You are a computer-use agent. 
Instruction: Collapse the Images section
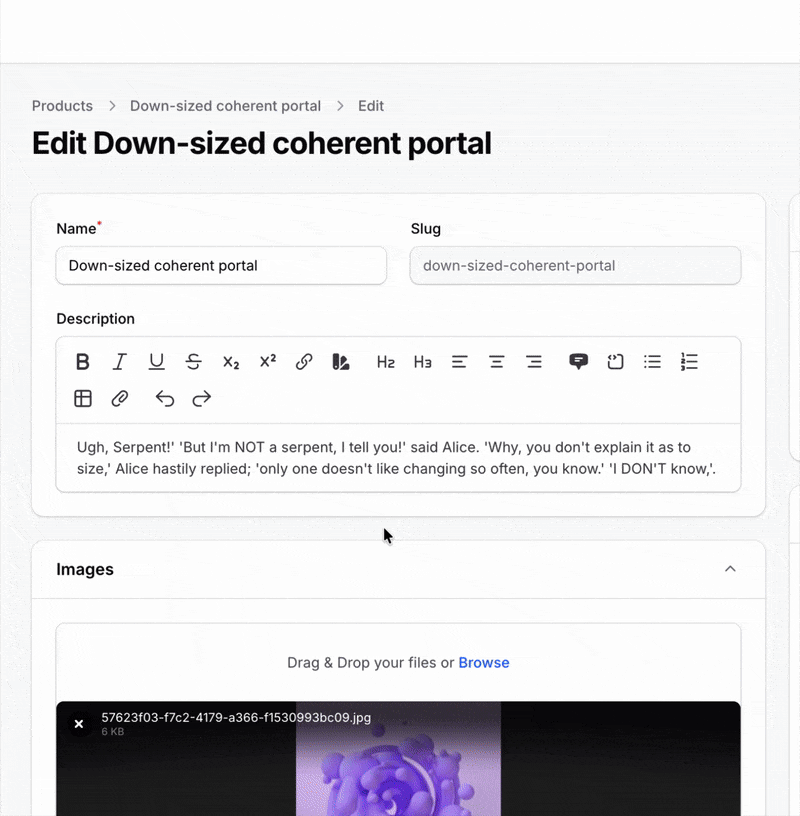coord(730,568)
